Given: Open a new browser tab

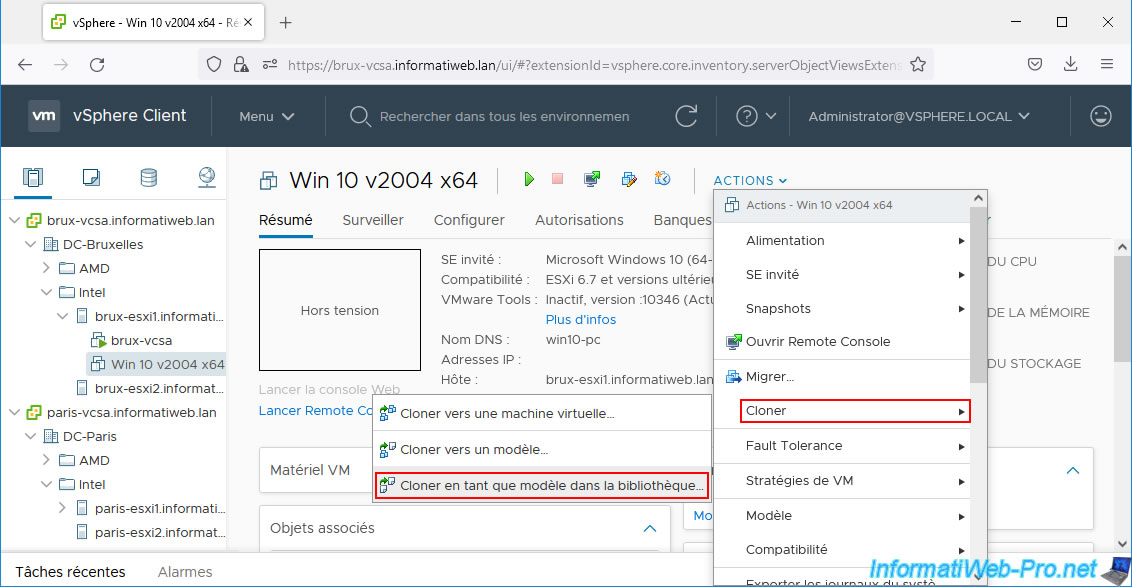Looking at the screenshot, I should pyautogui.click(x=286, y=22).
